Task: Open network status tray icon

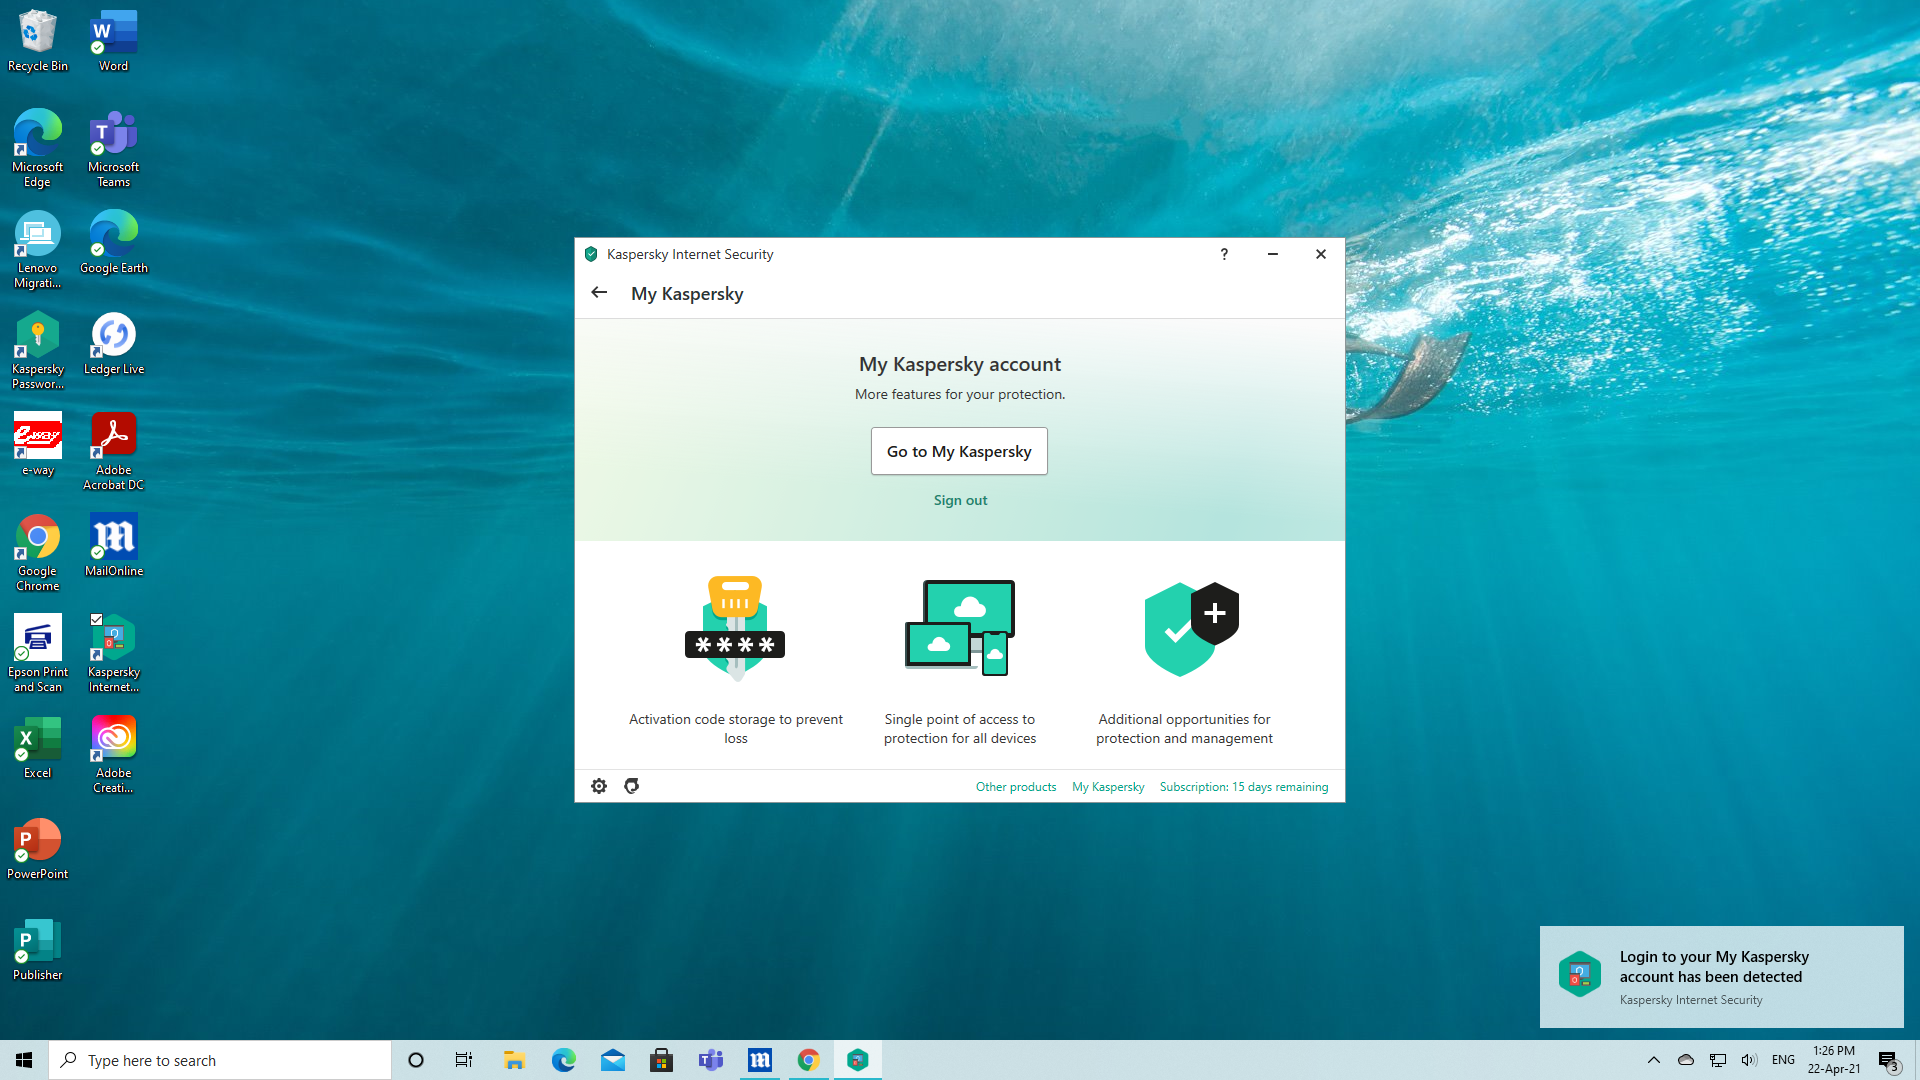Action: pos(1718,1060)
